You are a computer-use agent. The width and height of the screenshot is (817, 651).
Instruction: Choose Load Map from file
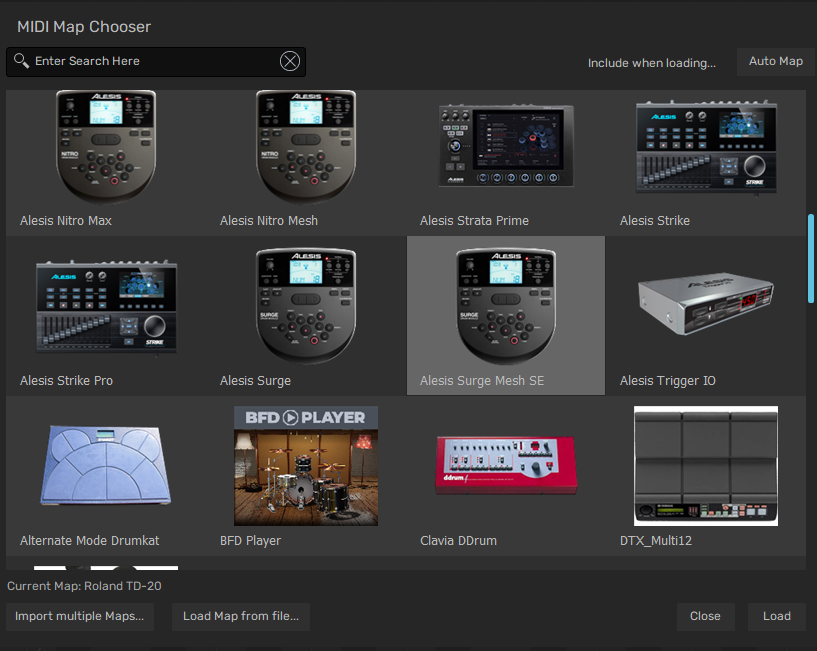[241, 617]
